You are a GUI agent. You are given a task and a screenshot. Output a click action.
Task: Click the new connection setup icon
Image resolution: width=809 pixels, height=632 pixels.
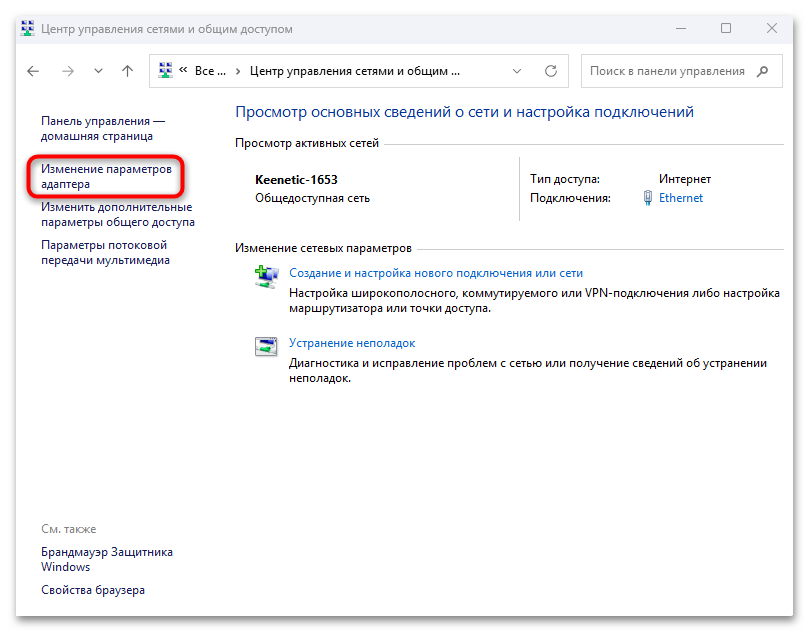pos(265,277)
